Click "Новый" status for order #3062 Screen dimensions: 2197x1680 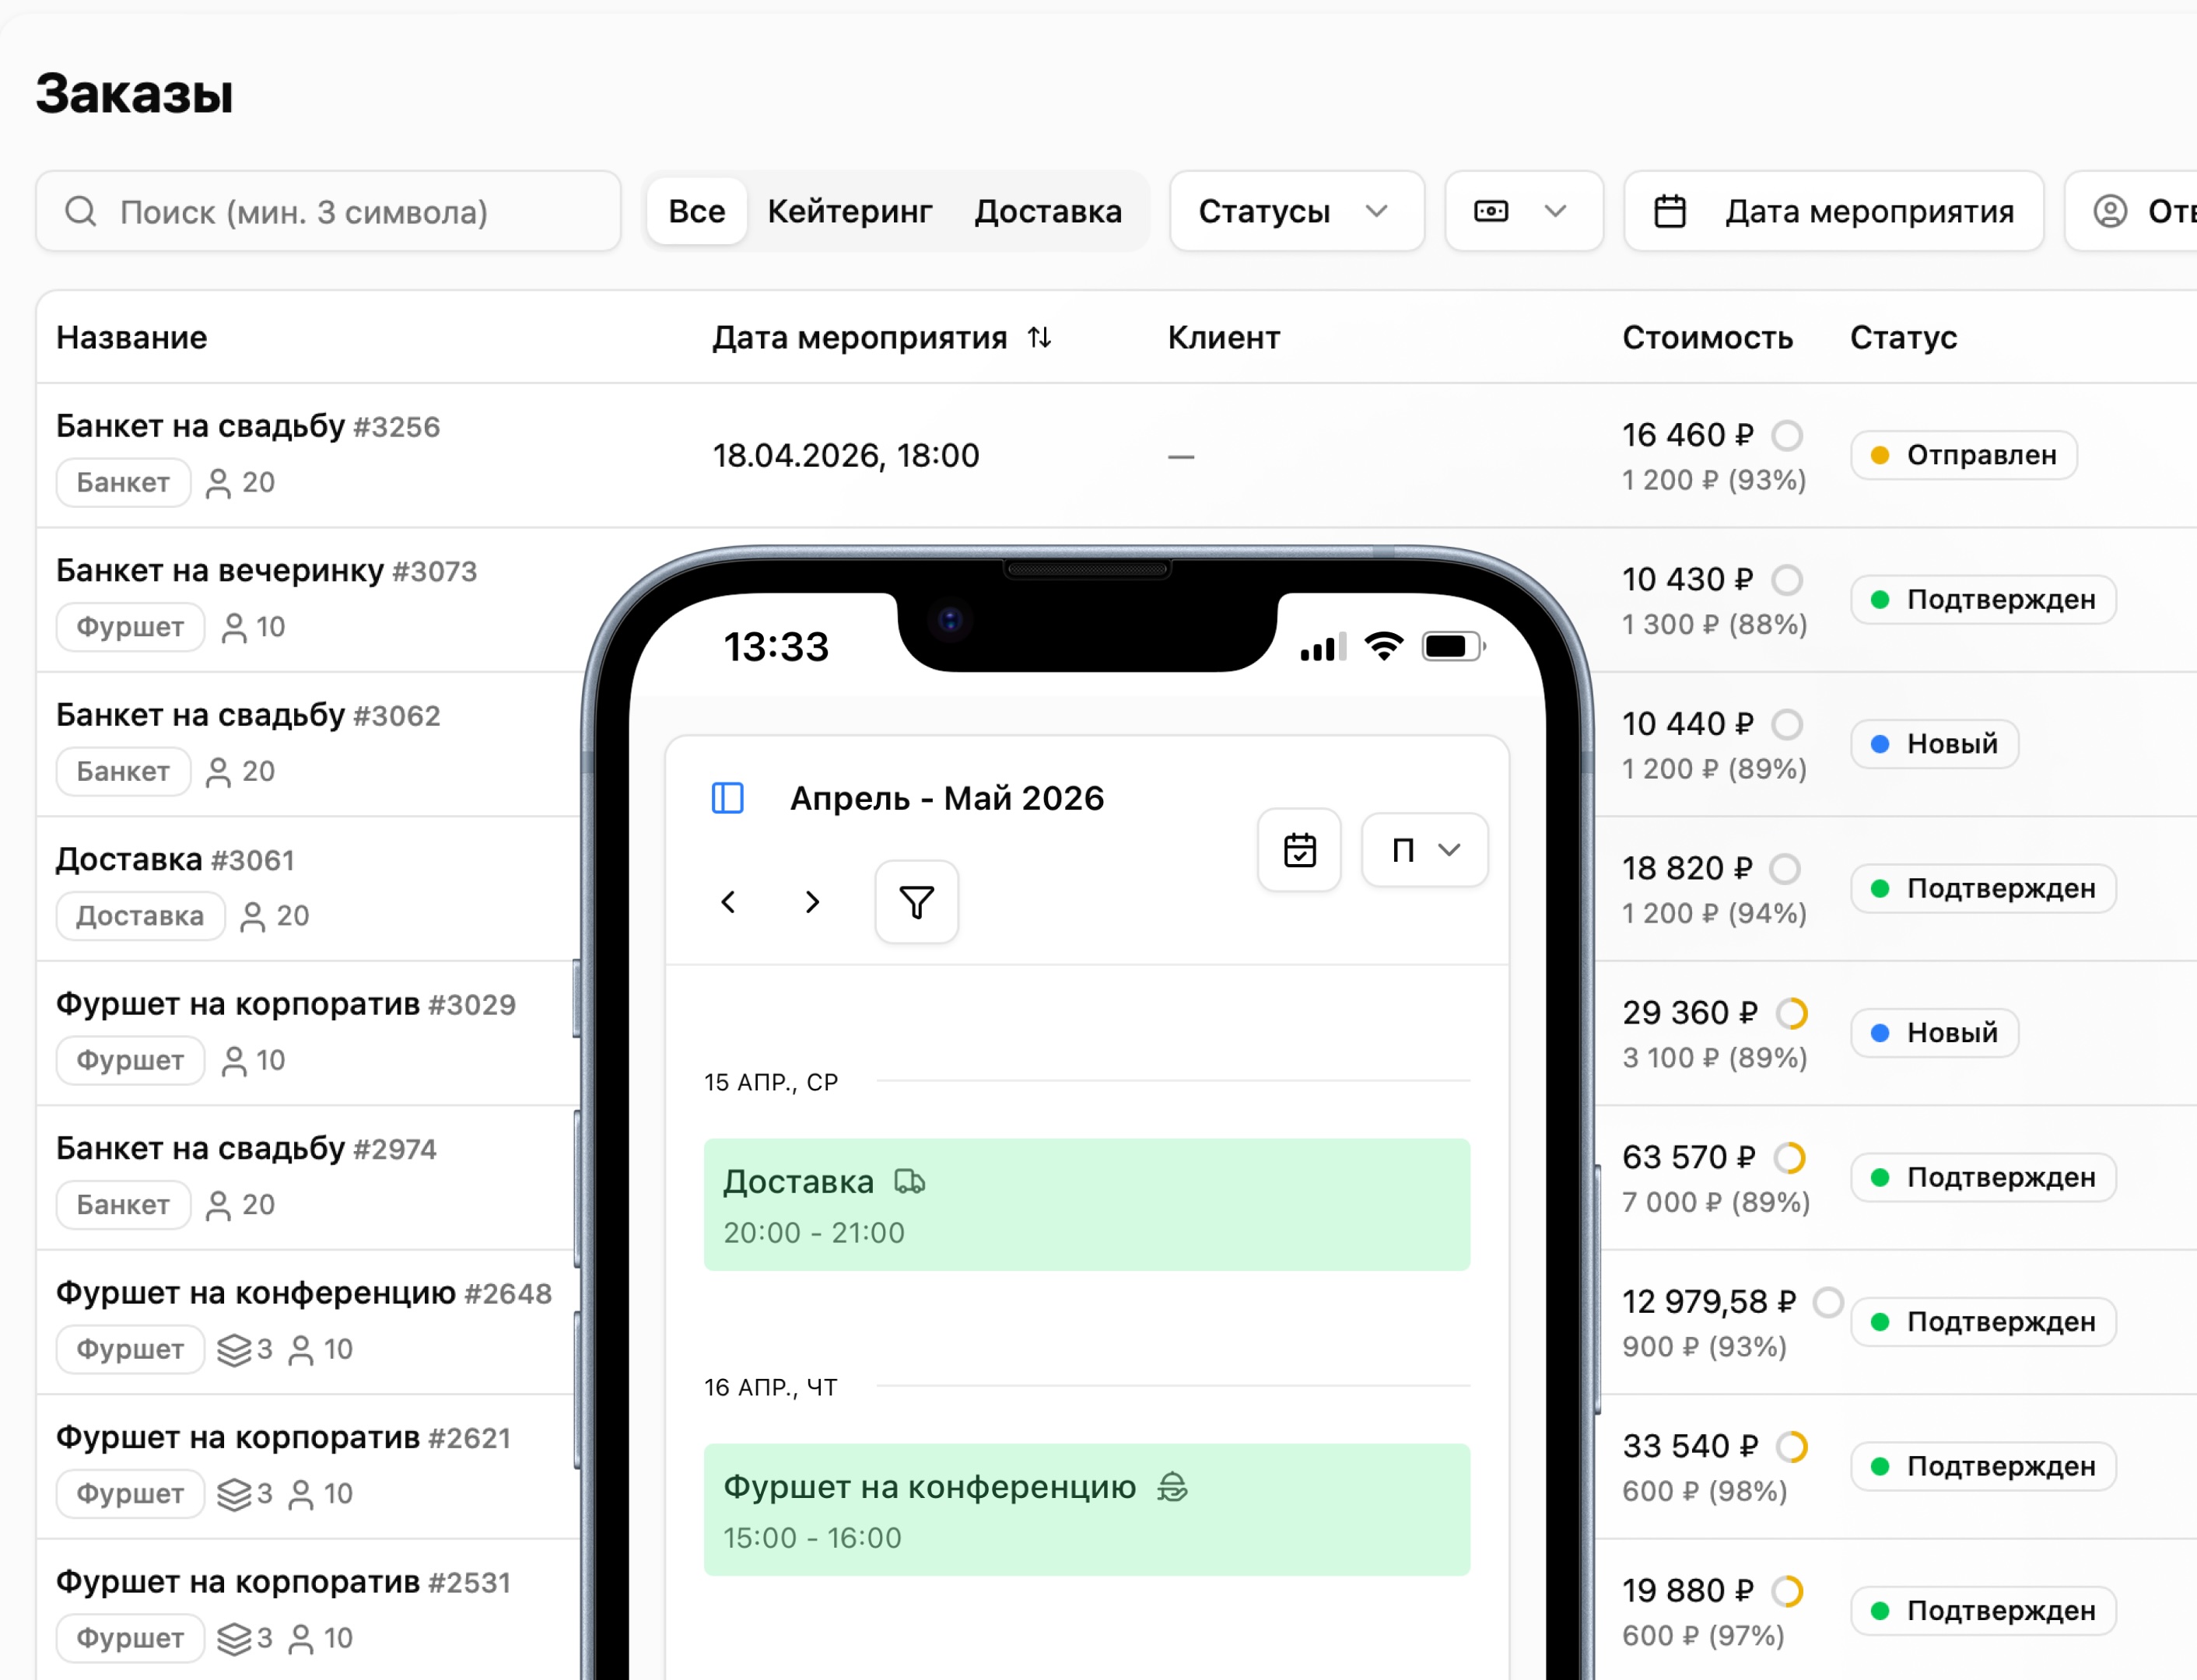point(1934,744)
